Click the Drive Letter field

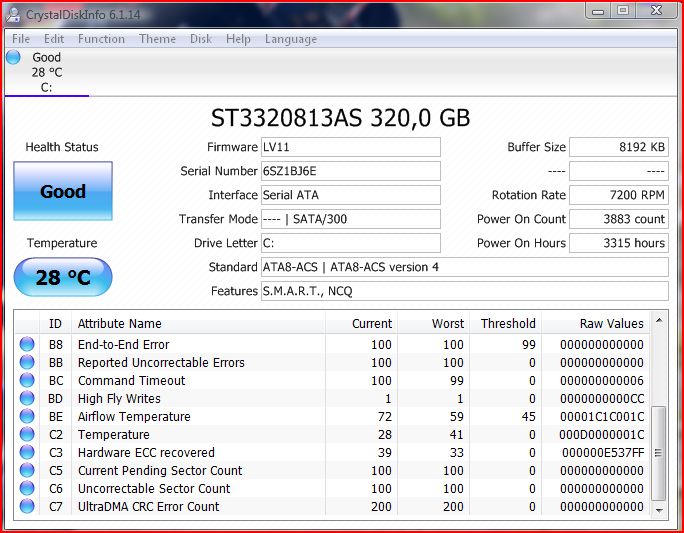pyautogui.click(x=351, y=243)
